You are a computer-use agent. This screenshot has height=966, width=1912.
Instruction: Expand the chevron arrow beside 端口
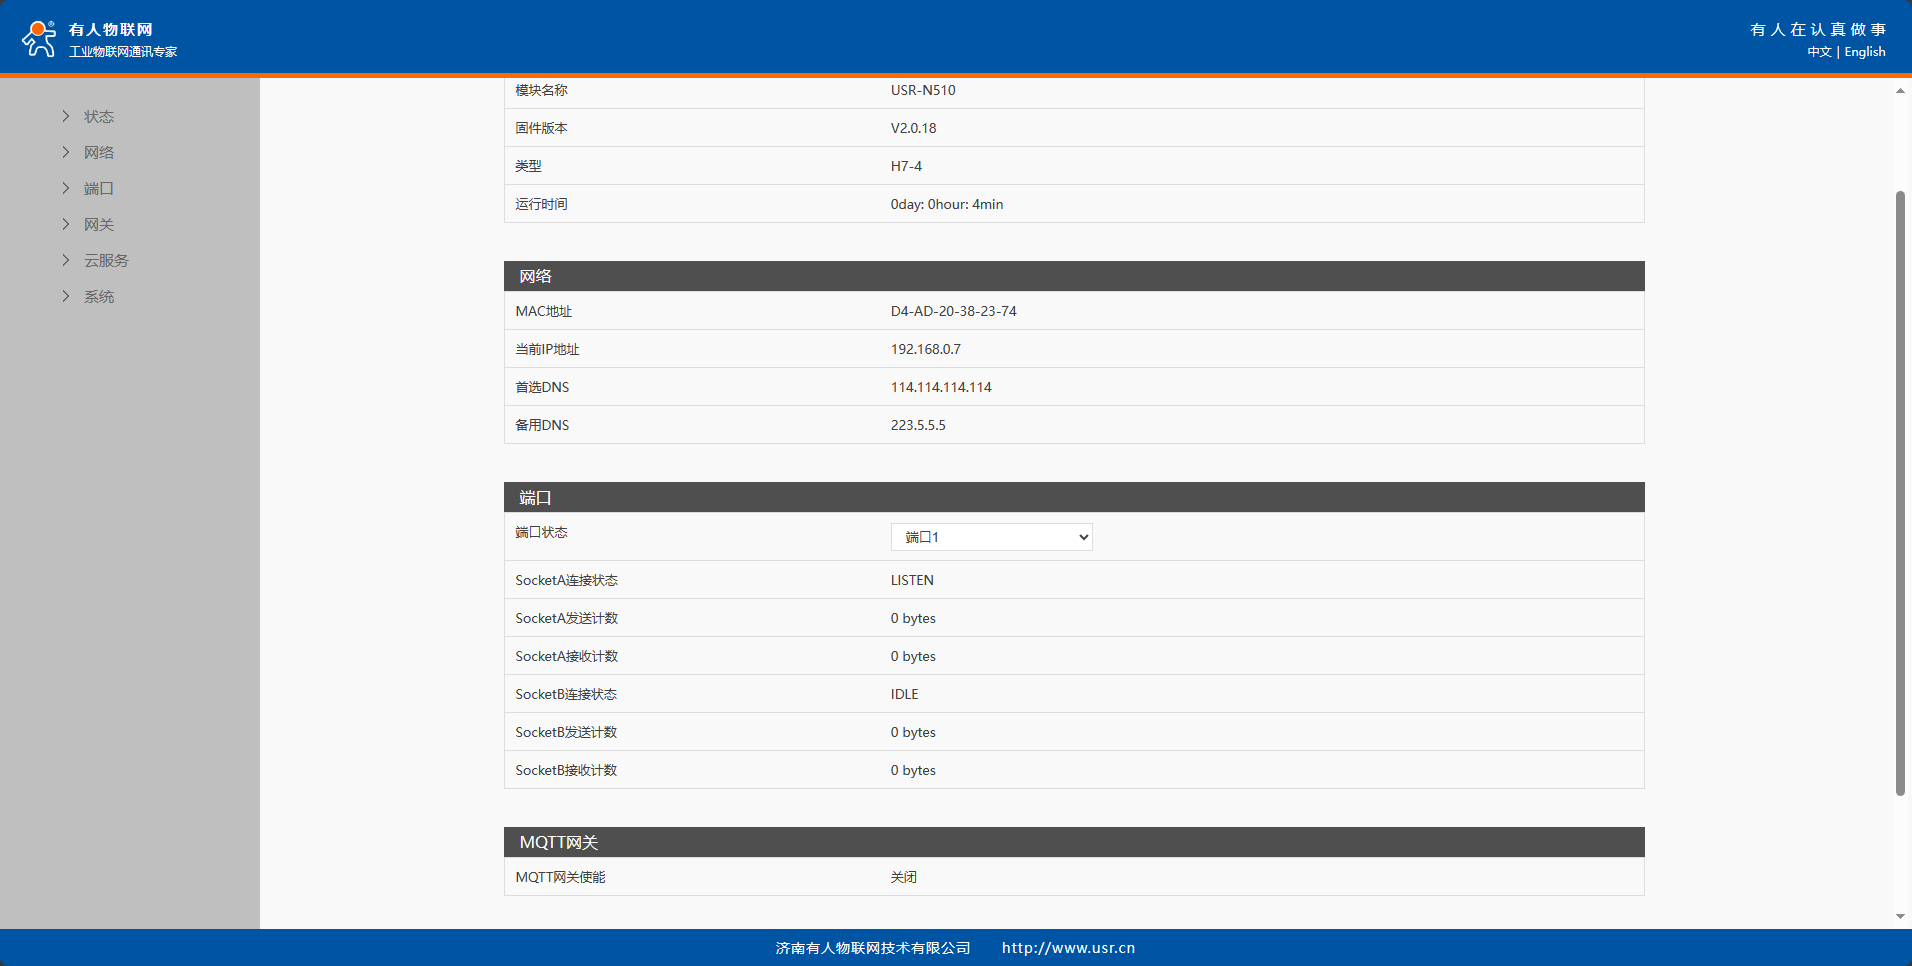[66, 188]
